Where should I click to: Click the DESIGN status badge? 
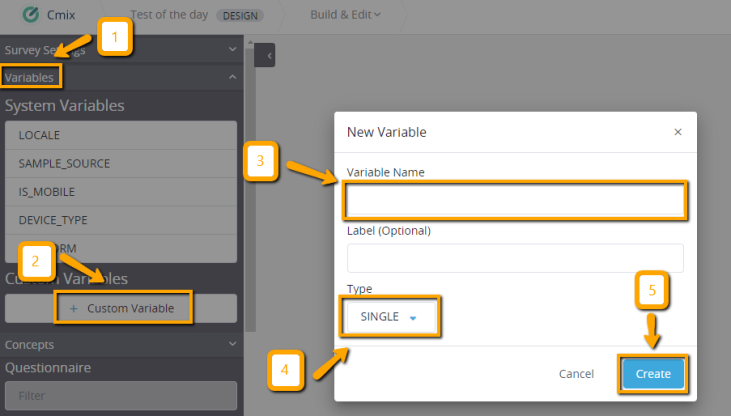click(240, 15)
